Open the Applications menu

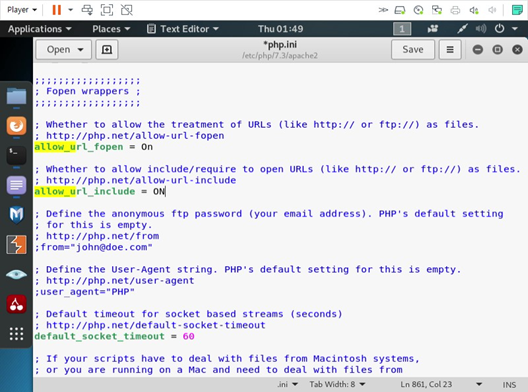[x=39, y=29]
